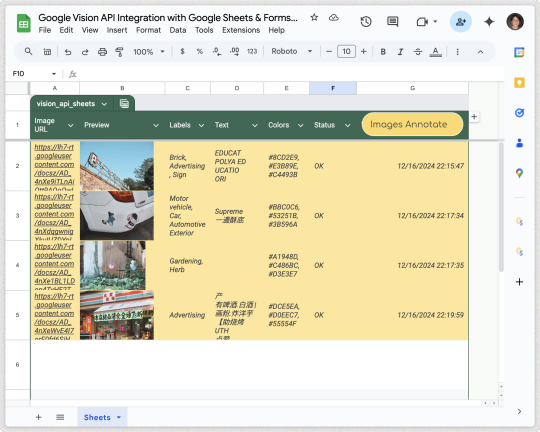The width and height of the screenshot is (540, 432).
Task: Open the Insert menu
Action: click(x=117, y=30)
